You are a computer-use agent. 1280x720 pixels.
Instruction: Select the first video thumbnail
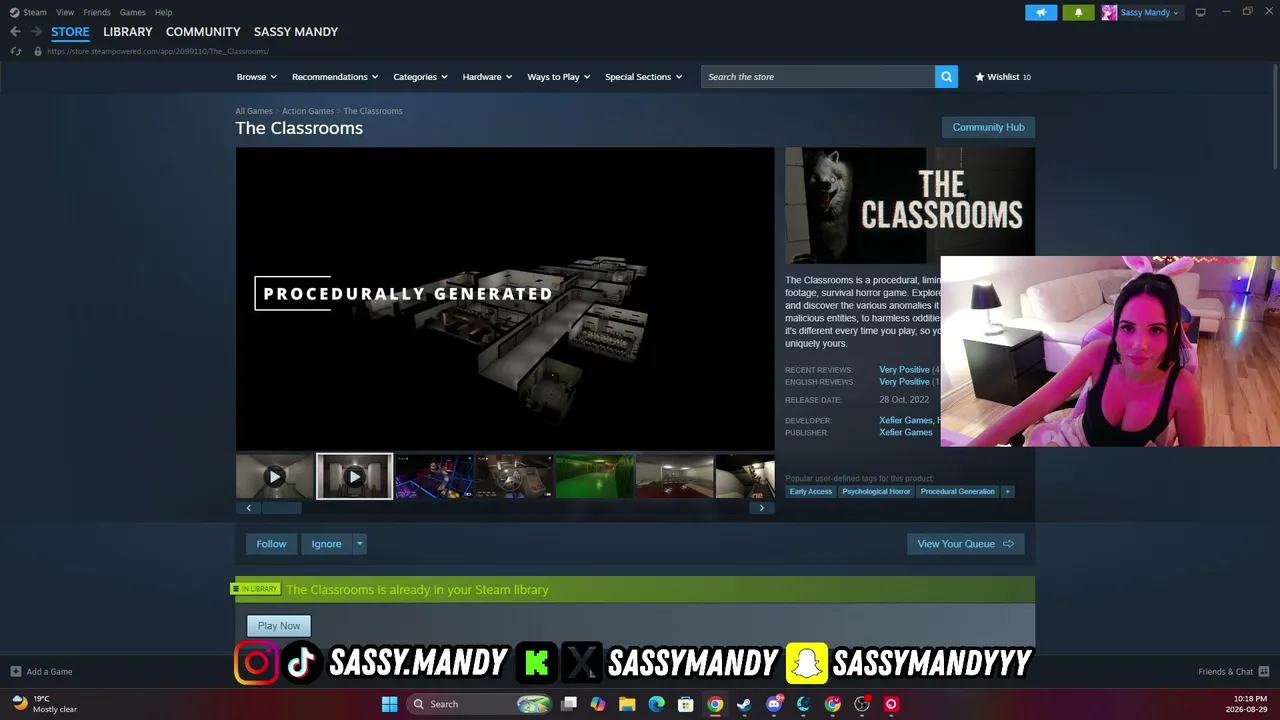coord(275,477)
